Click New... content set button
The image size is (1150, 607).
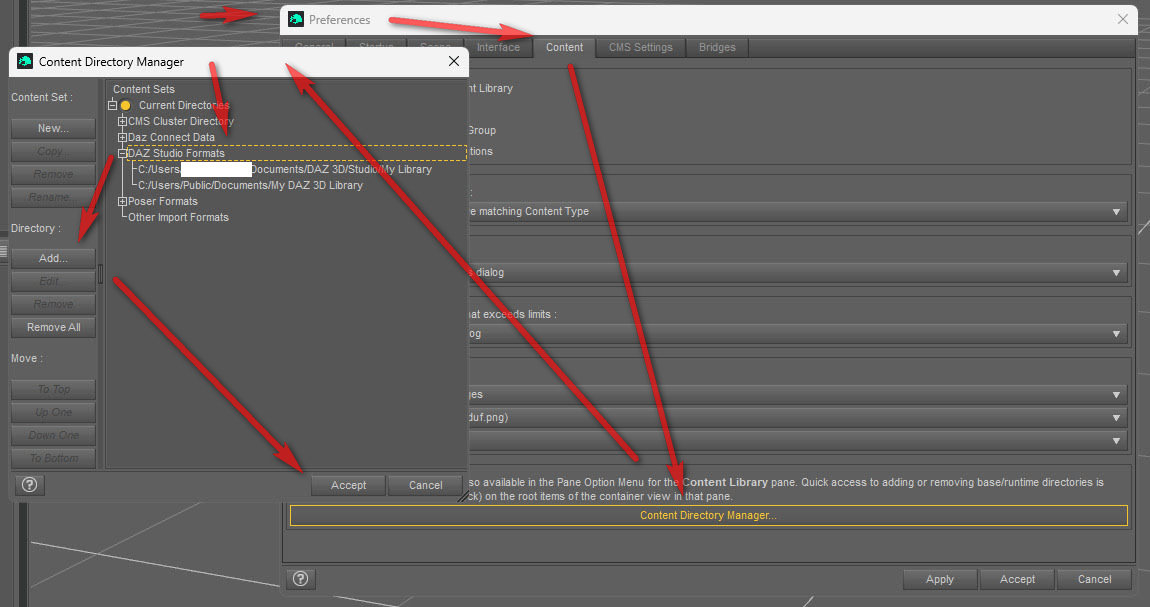[x=53, y=129]
